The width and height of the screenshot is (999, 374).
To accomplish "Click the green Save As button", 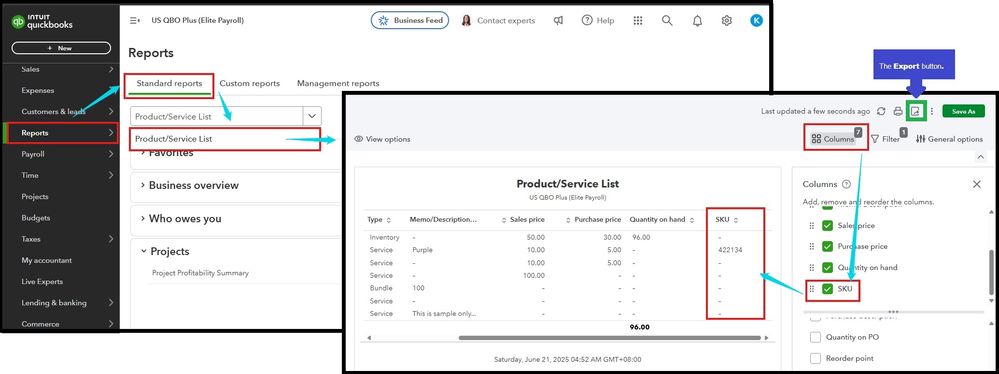I will pyautogui.click(x=963, y=111).
